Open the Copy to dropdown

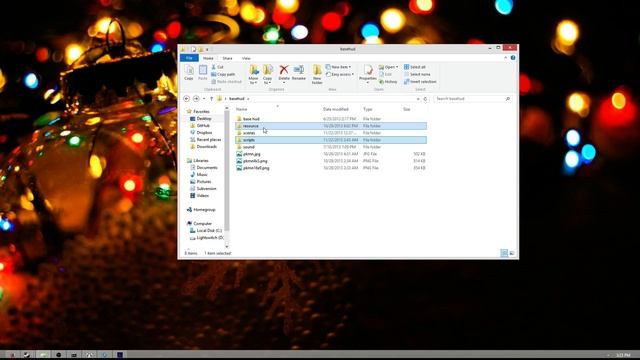(268, 74)
